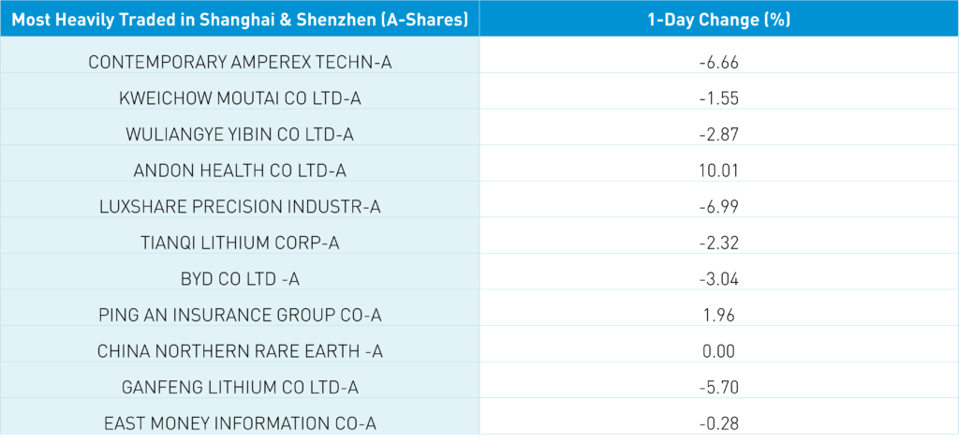Click the -6.66 change value

click(x=718, y=62)
